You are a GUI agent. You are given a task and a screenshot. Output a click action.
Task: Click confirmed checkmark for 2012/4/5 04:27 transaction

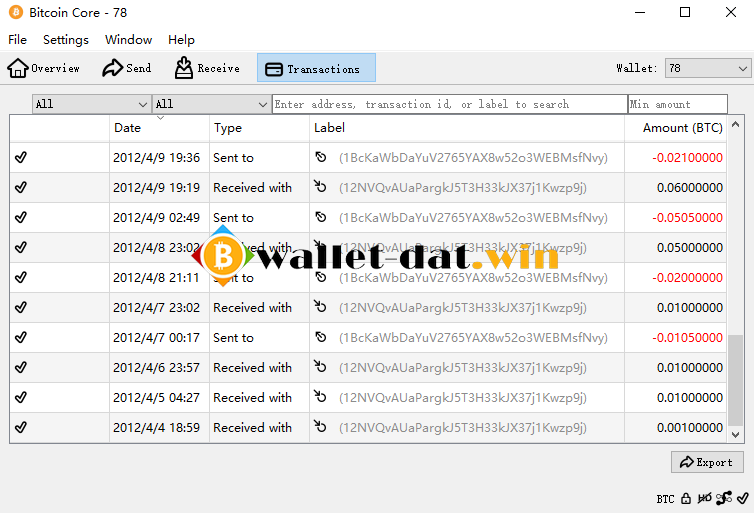pos(21,397)
